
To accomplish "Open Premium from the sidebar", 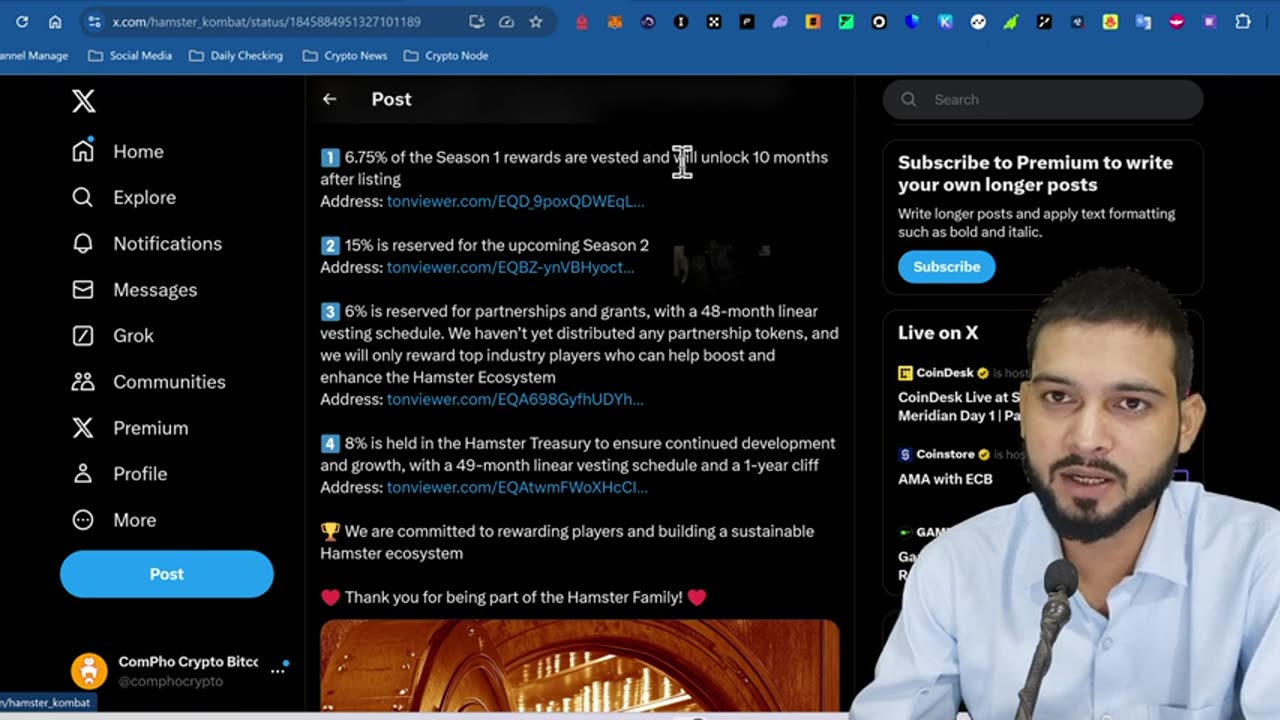I will click(129, 427).
